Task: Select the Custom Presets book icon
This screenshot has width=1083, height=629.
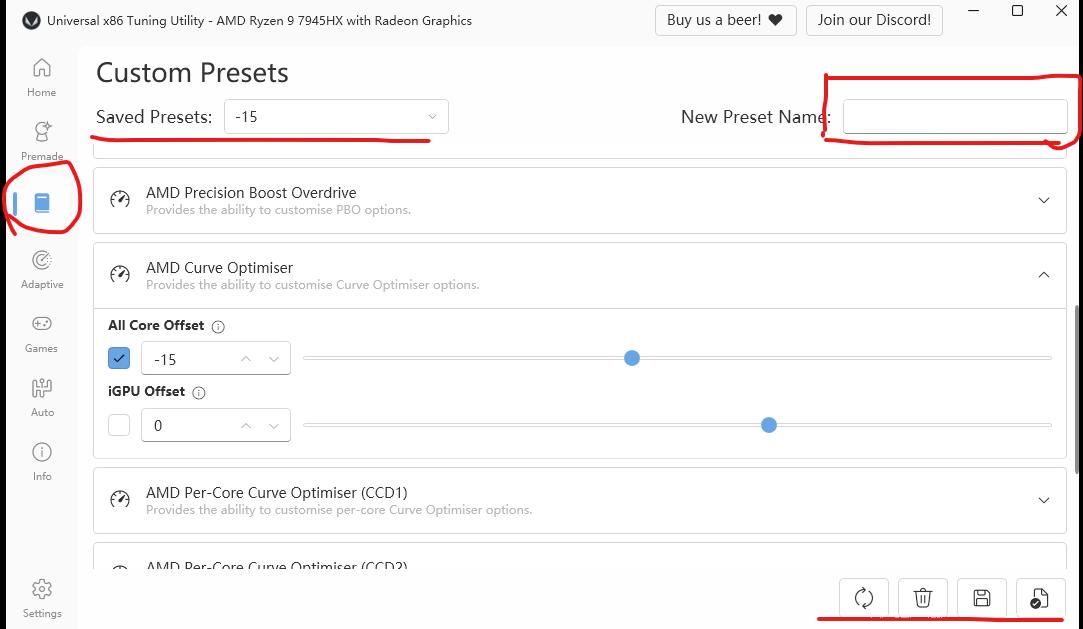Action: tap(42, 203)
